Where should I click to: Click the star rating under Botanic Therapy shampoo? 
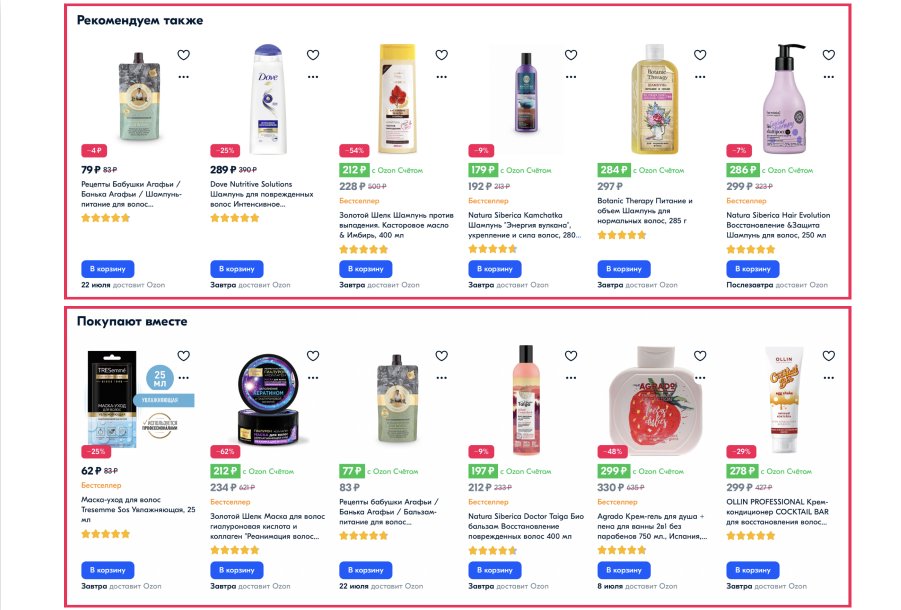coord(622,235)
